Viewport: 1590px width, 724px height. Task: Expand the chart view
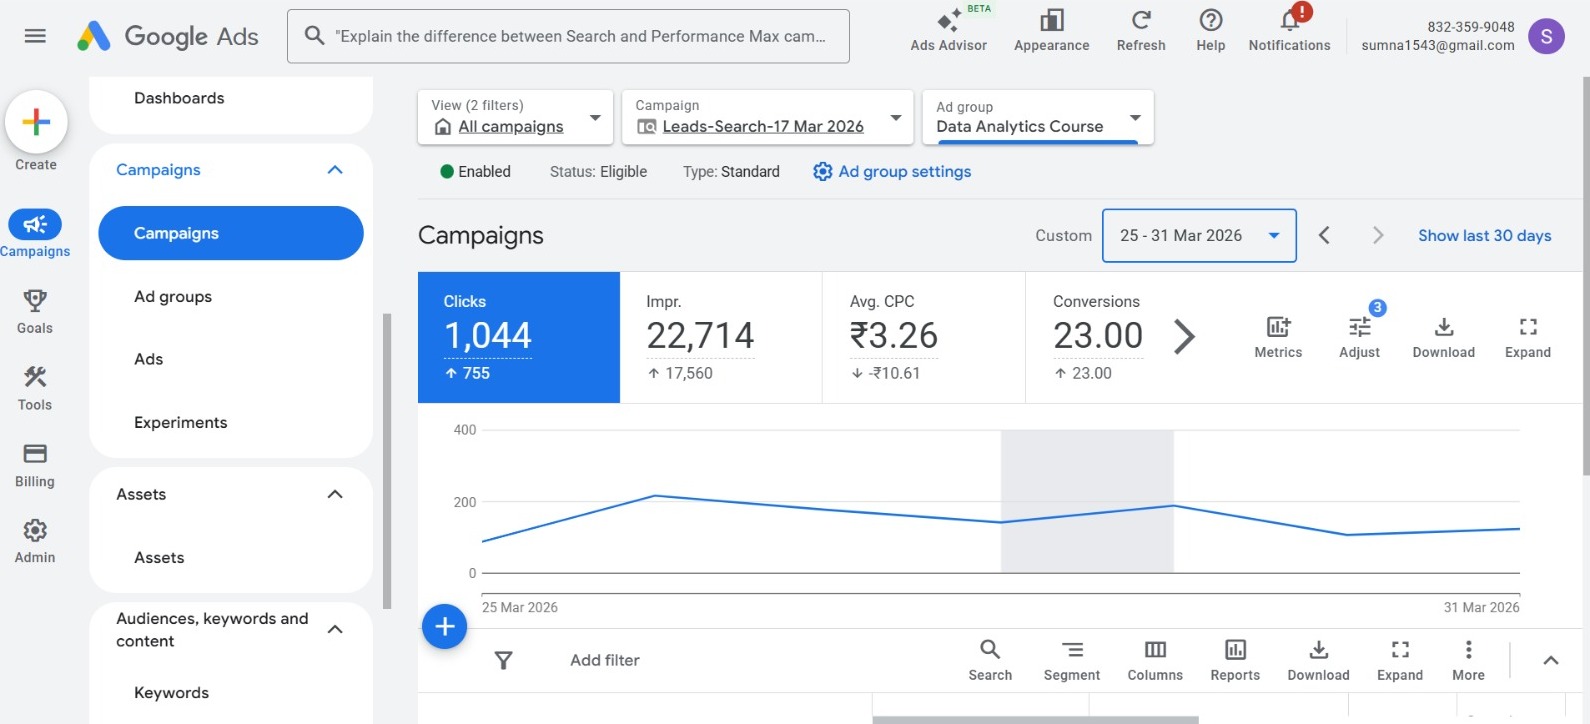1527,337
